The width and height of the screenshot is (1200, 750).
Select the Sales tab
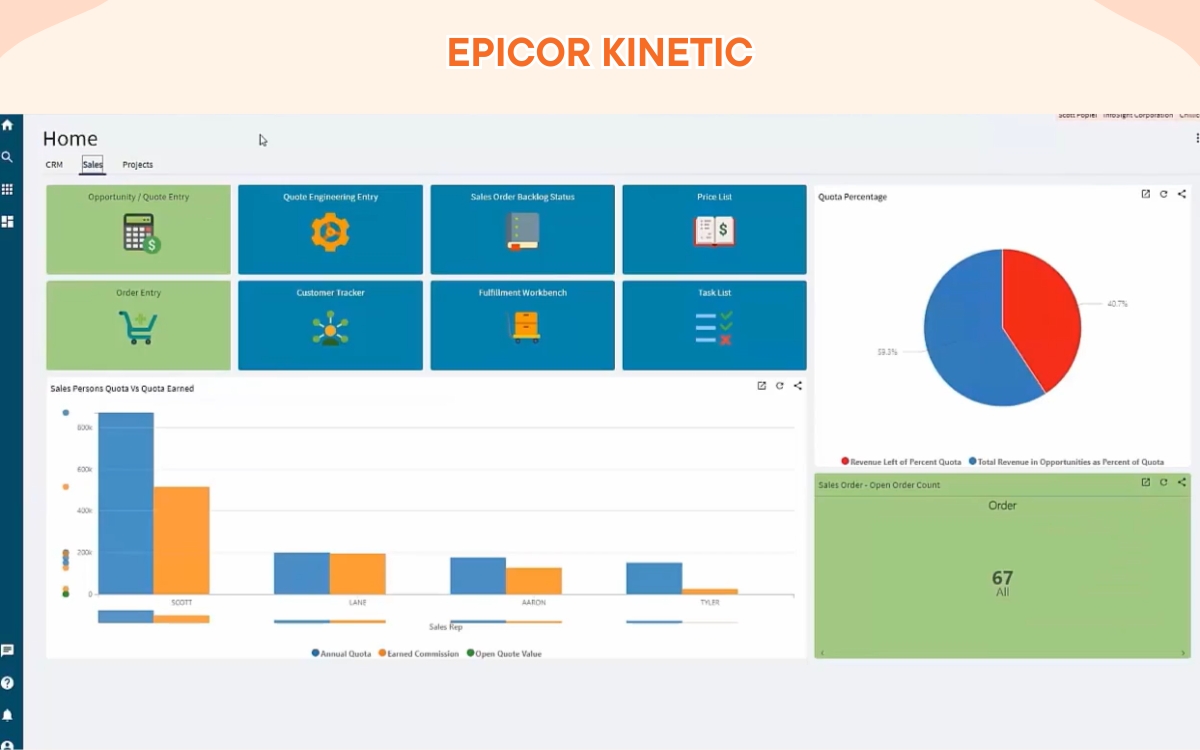pos(92,164)
